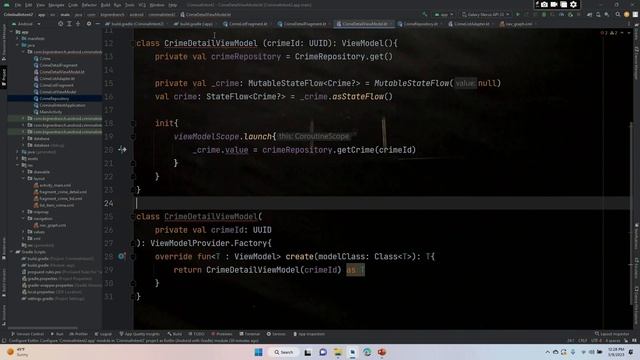
Task: Toggle the Project tool window side tab
Action: pos(4,77)
